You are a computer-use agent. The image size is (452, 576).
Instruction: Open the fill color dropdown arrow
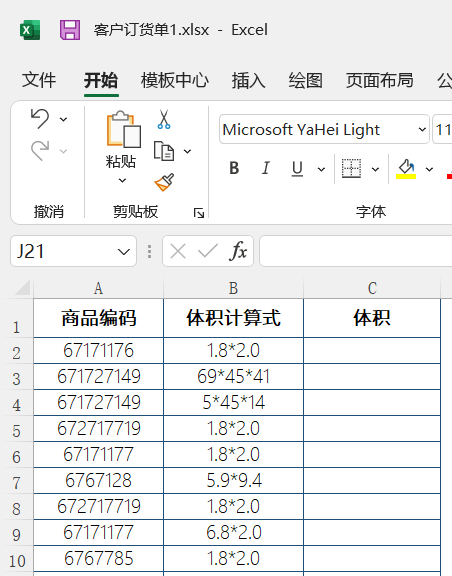(x=429, y=169)
